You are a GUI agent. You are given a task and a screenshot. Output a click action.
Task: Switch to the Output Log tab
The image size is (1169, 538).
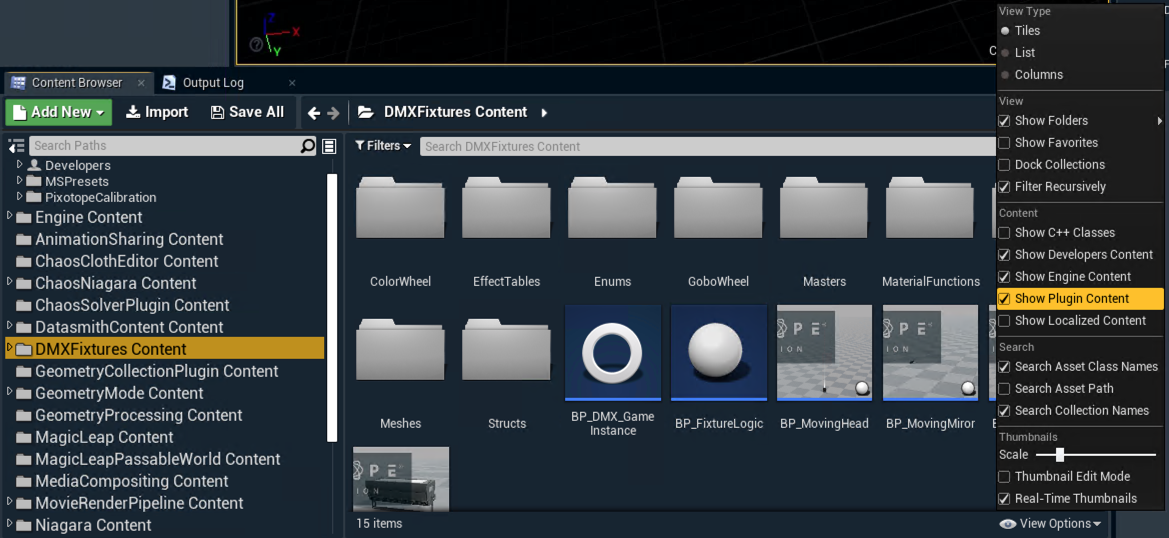212,83
